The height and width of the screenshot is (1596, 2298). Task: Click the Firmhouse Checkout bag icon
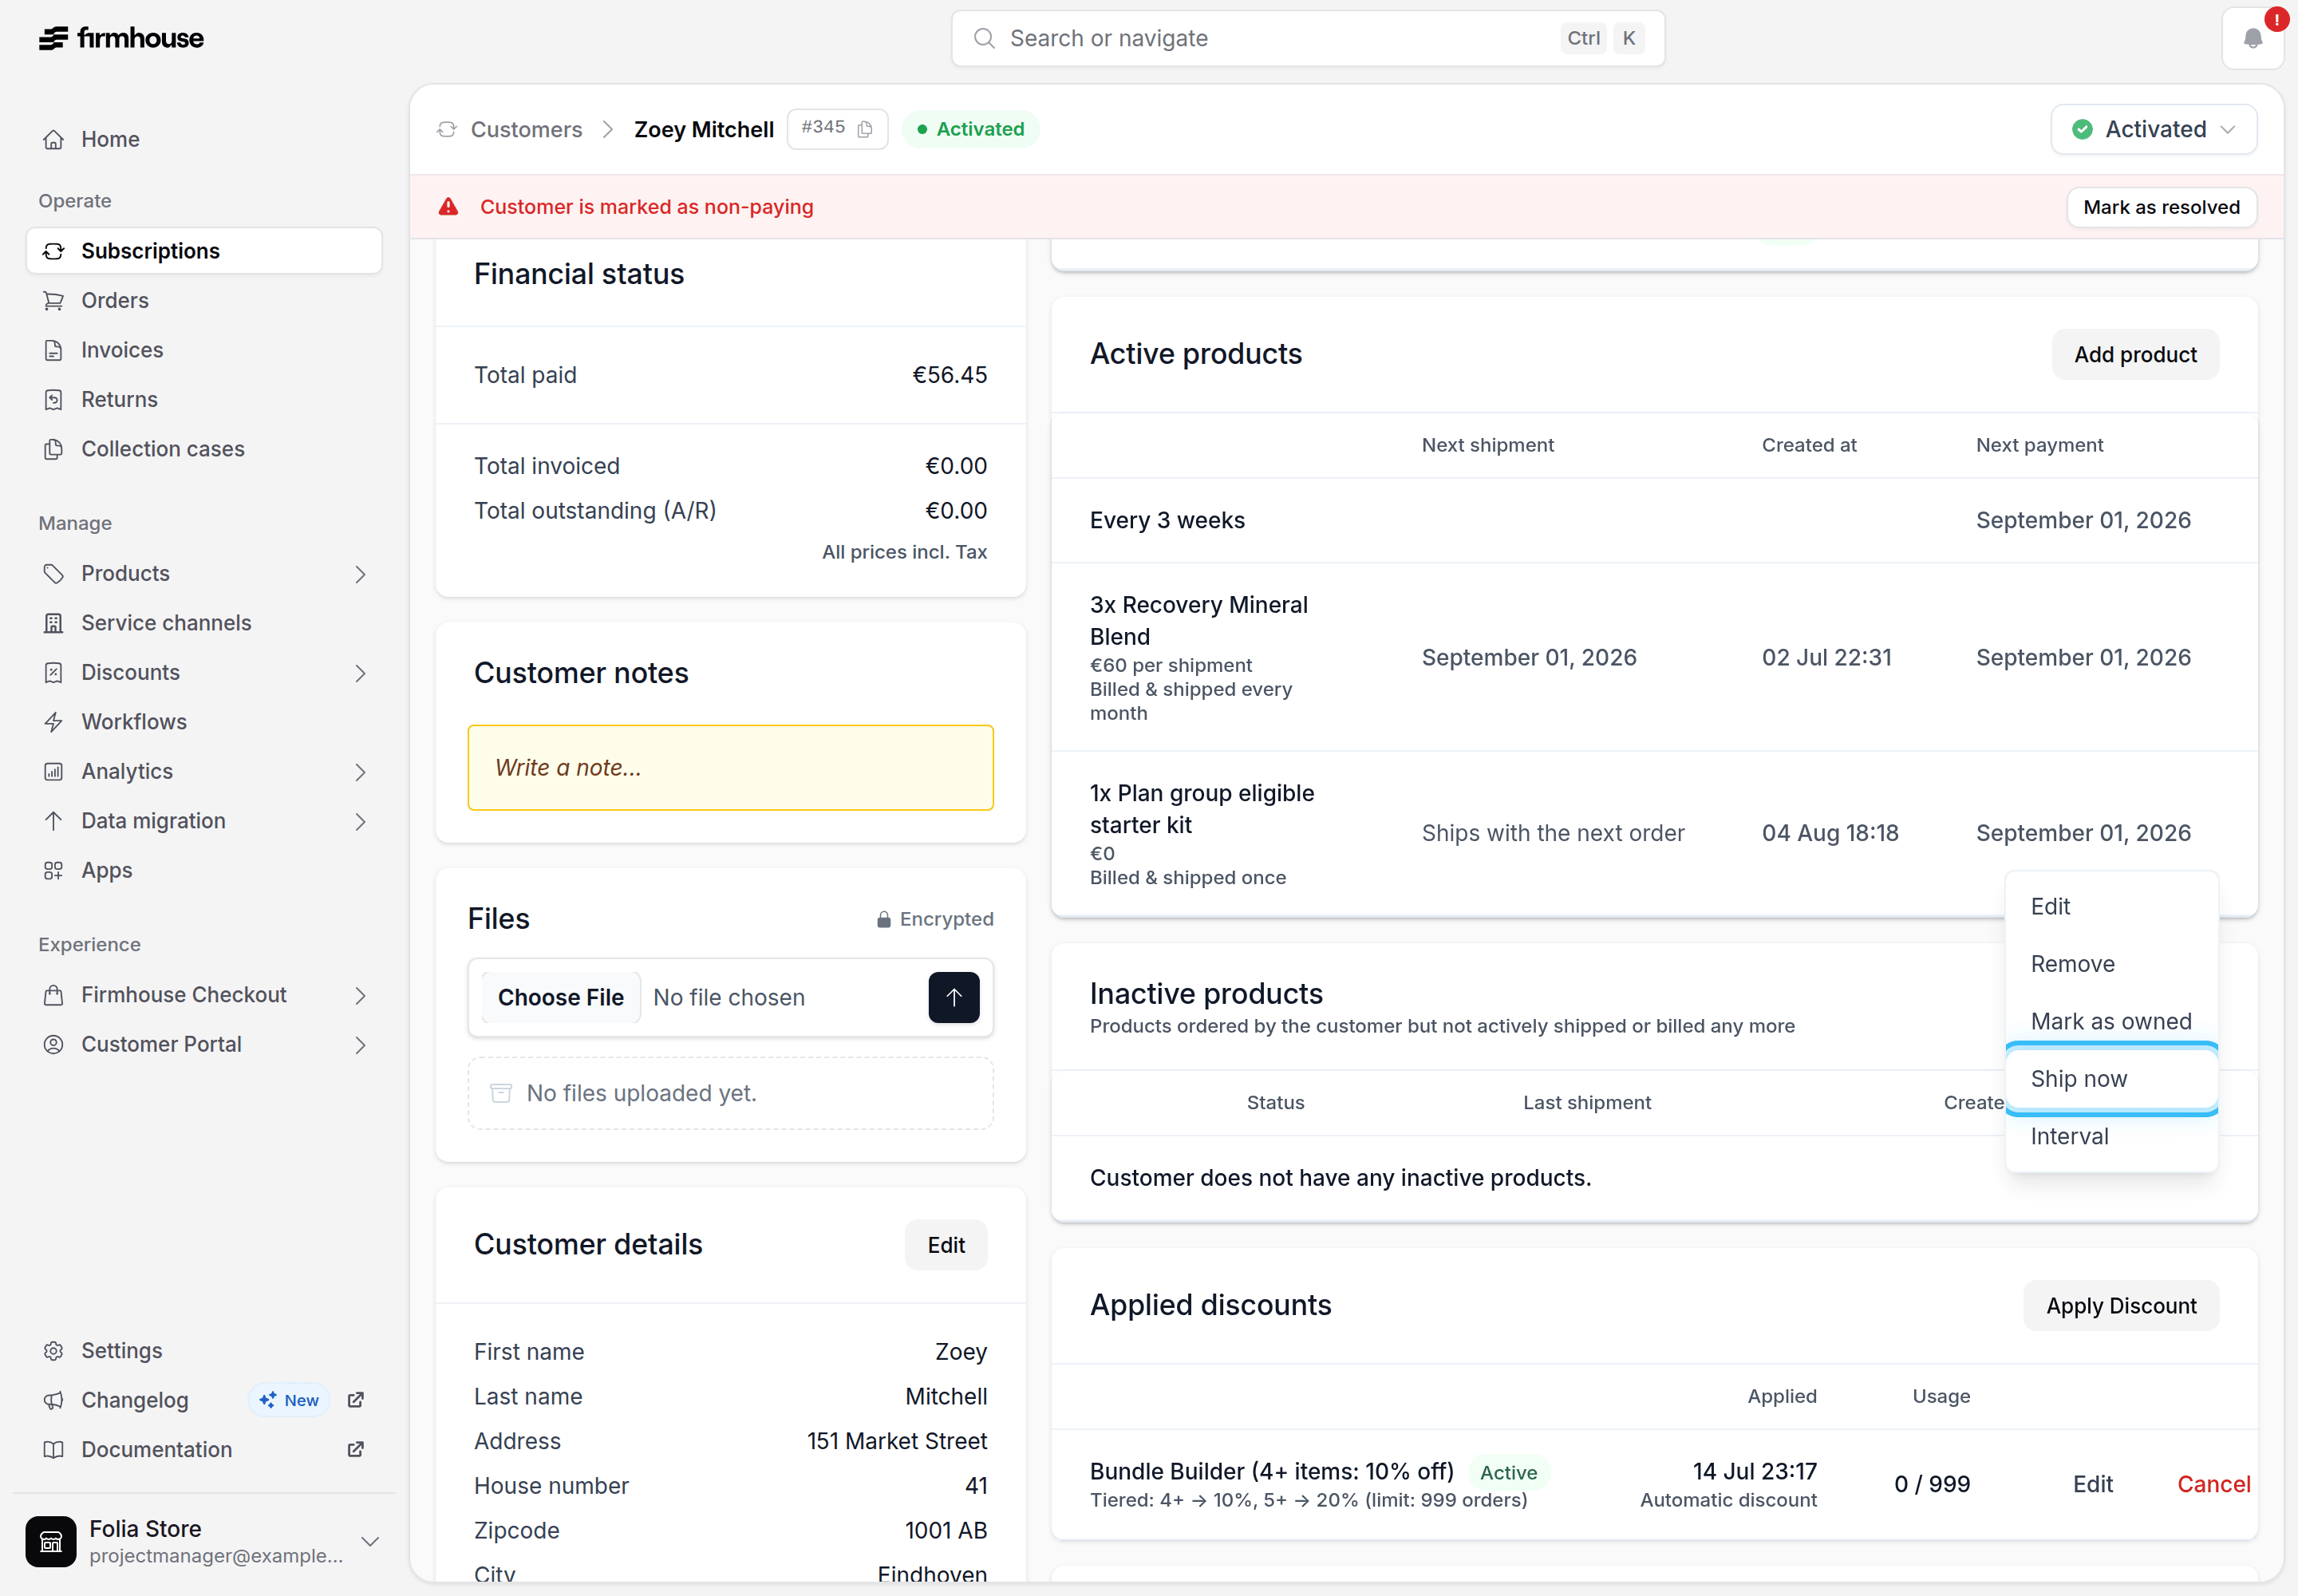coord(54,995)
